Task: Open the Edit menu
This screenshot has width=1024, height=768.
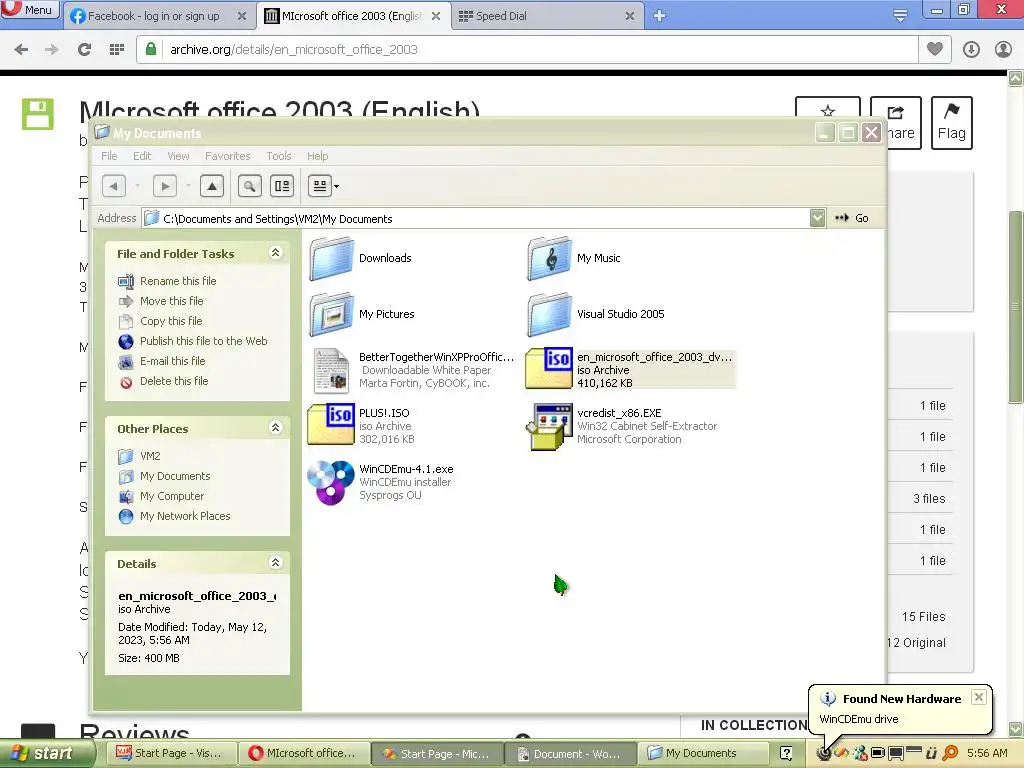Action: (x=142, y=156)
